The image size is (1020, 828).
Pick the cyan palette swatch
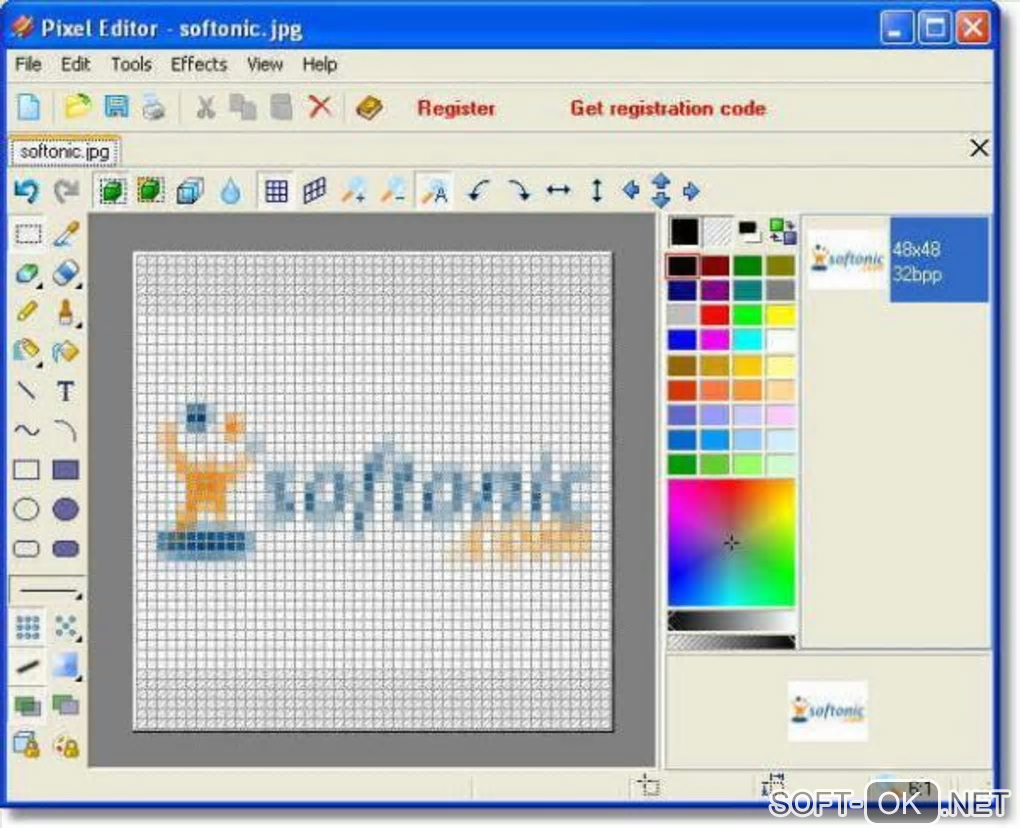point(747,340)
